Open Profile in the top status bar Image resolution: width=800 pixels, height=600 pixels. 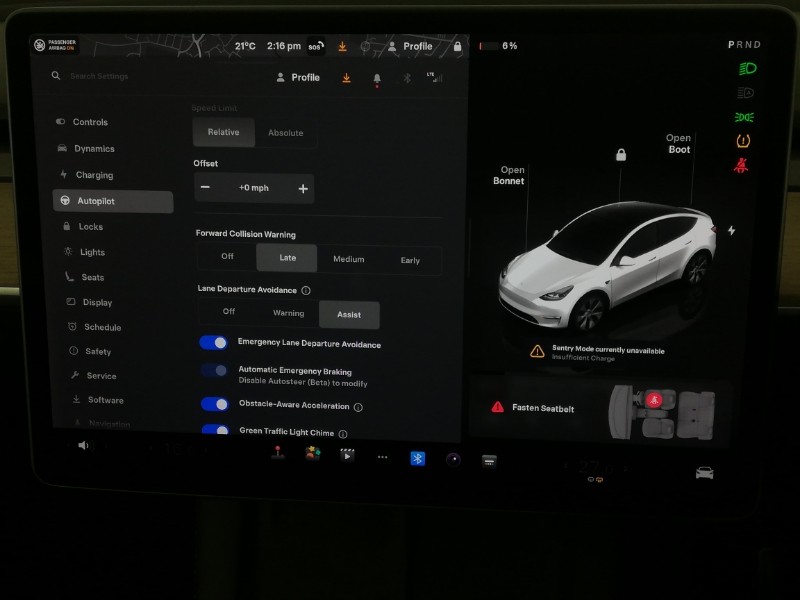pos(410,46)
